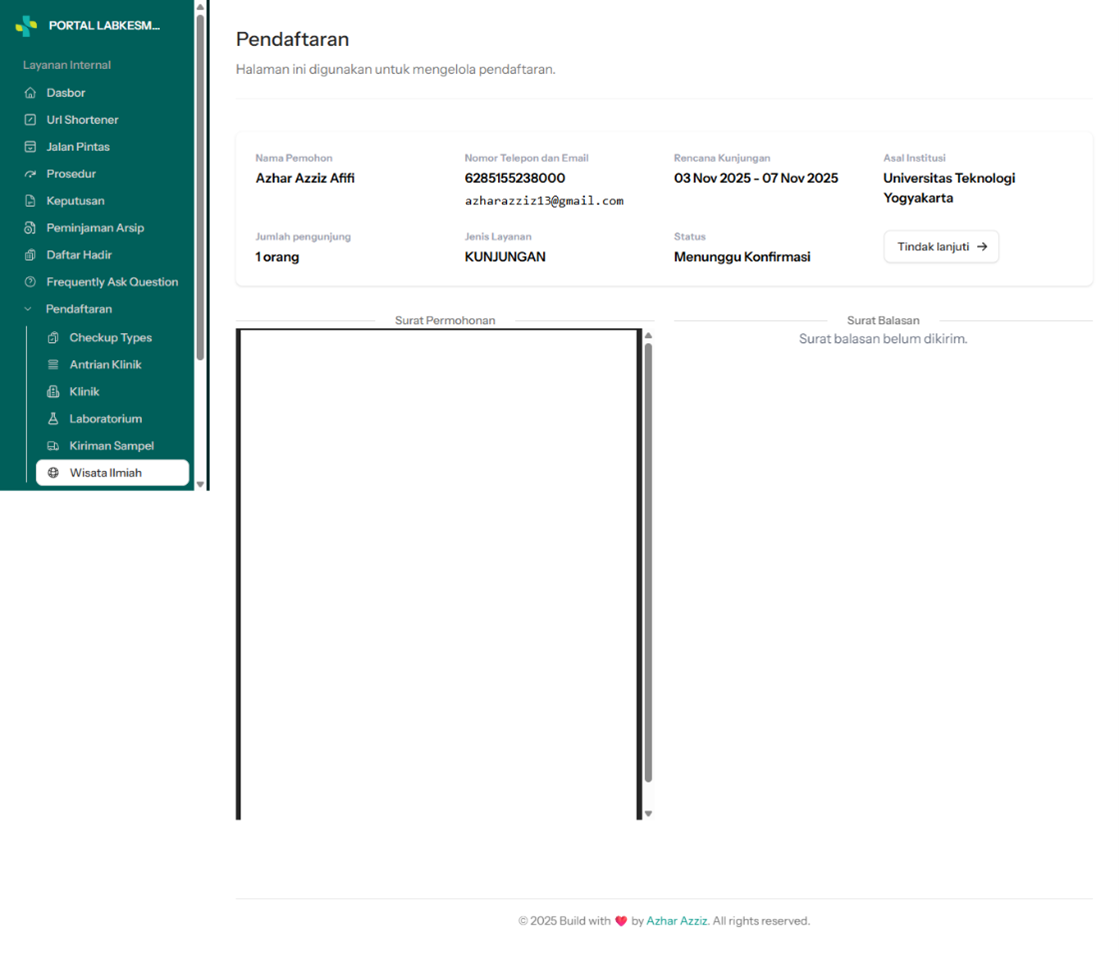The image size is (1119, 955).
Task: Click the phone number 6285155238000
Action: pyautogui.click(x=515, y=178)
